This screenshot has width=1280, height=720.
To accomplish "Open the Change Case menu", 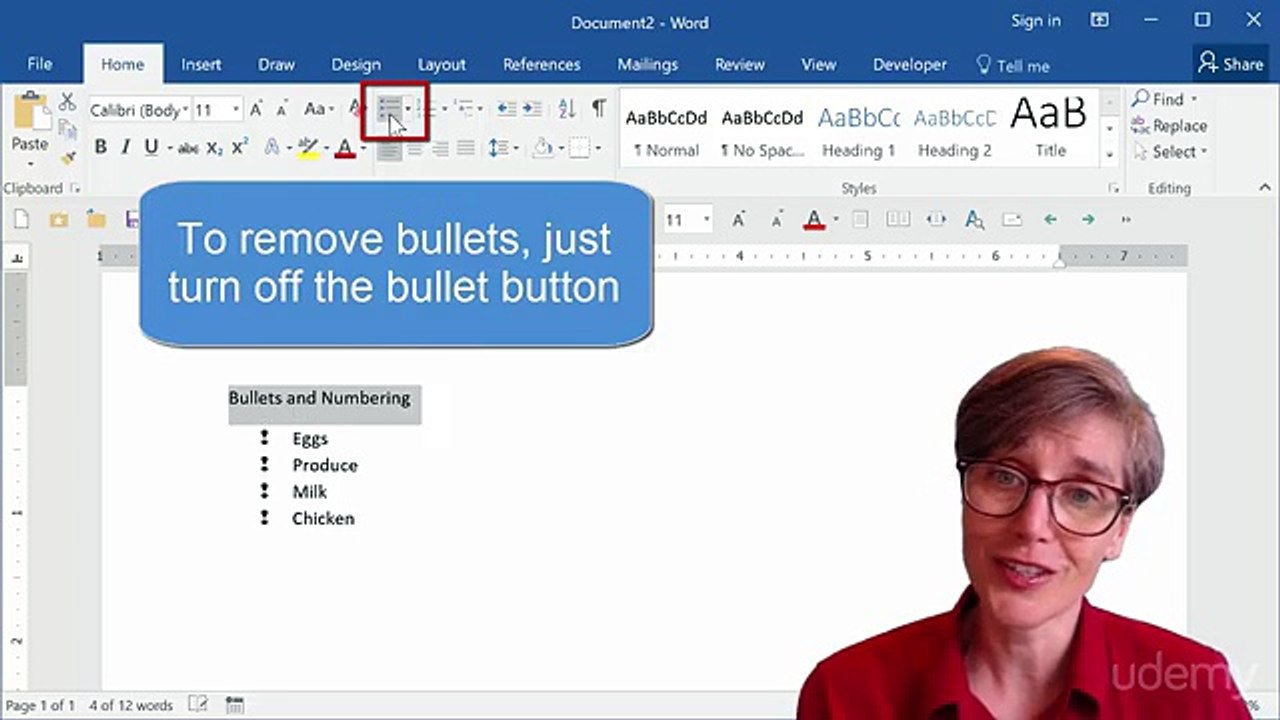I will [x=317, y=109].
